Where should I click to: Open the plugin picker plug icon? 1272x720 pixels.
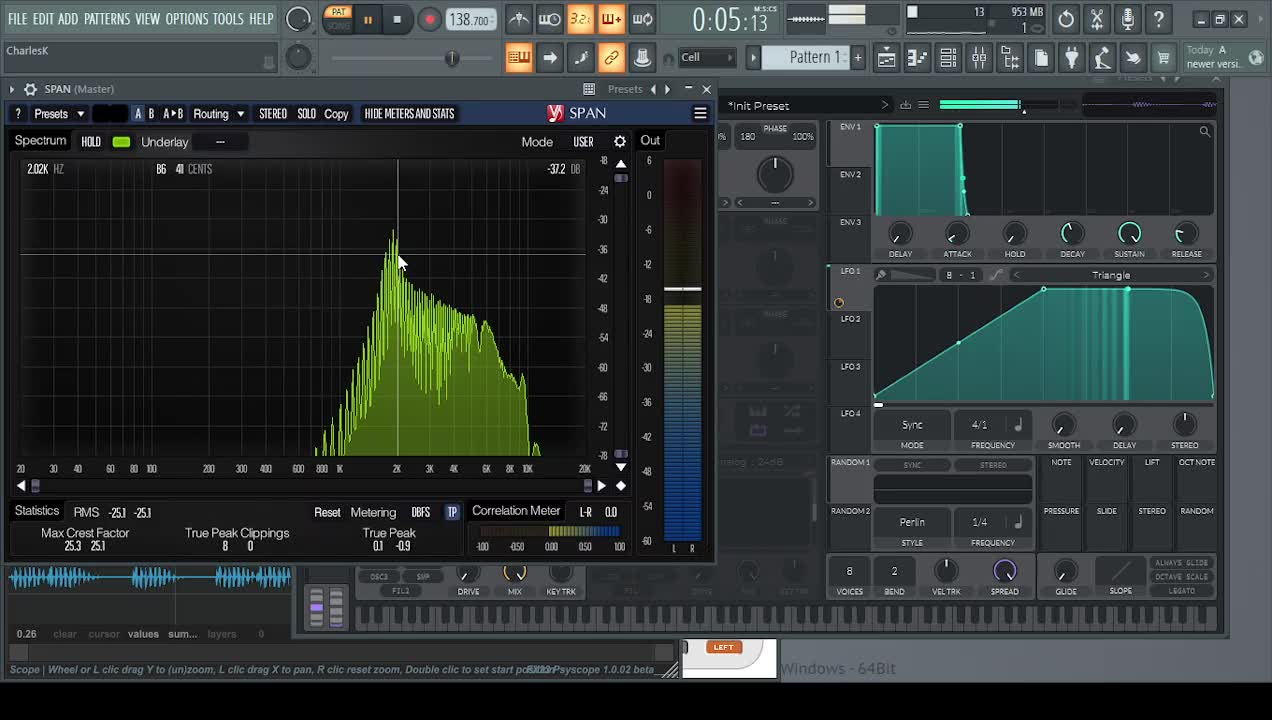(1071, 57)
